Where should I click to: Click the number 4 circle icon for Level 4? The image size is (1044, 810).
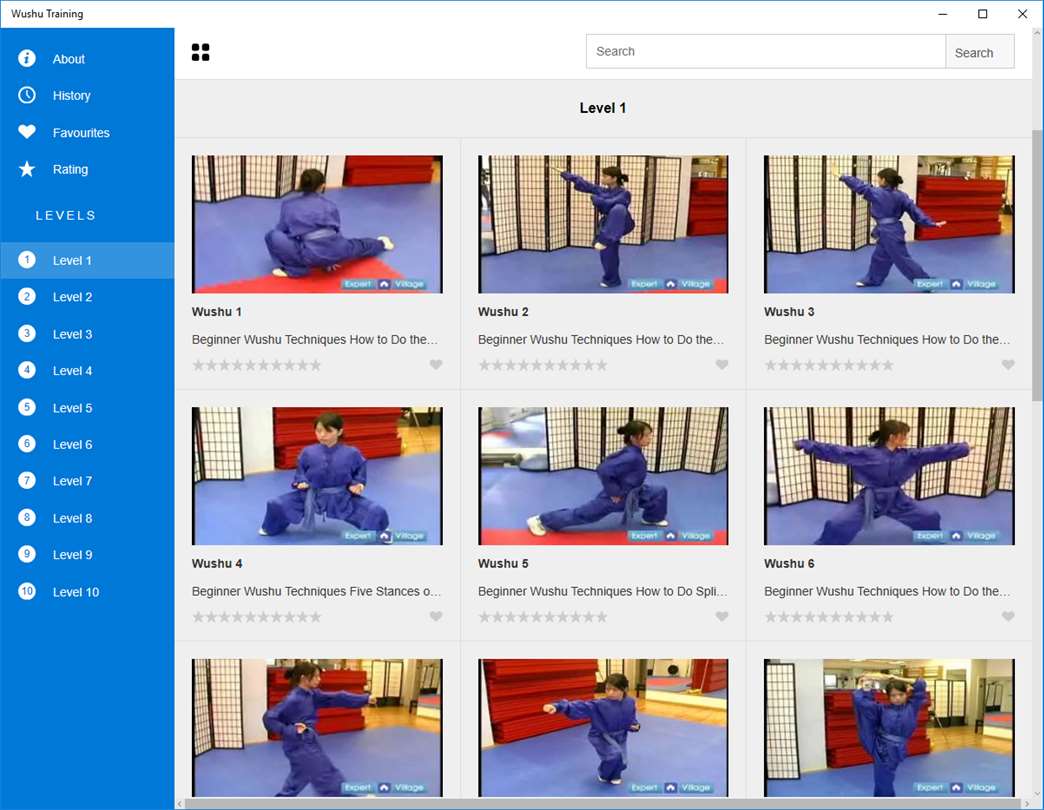pyautogui.click(x=27, y=370)
